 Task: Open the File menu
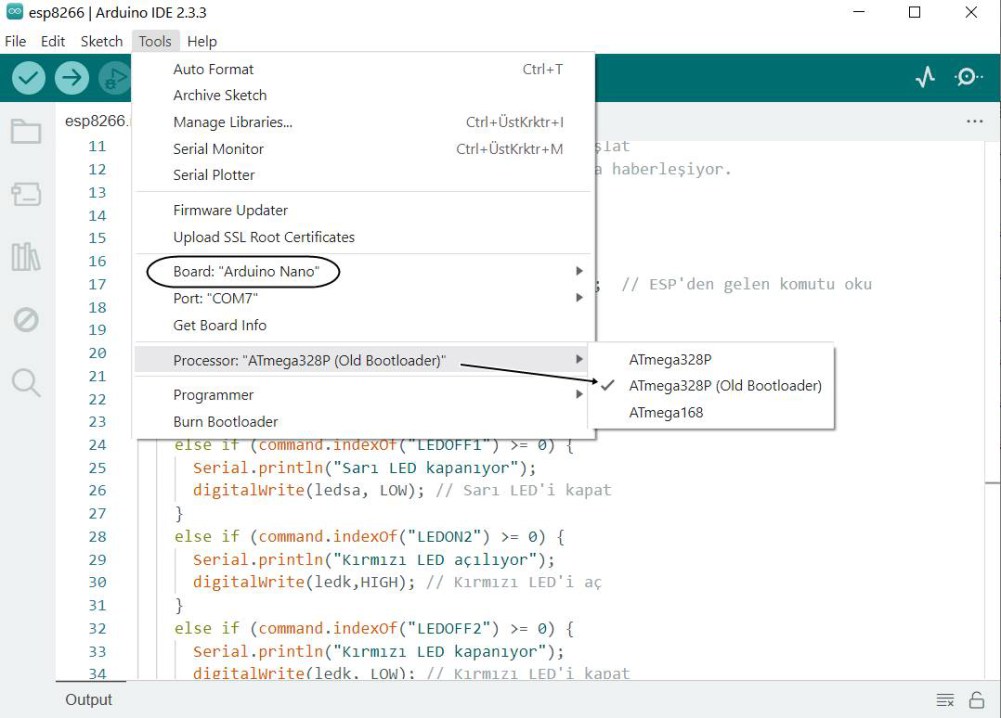click(15, 41)
